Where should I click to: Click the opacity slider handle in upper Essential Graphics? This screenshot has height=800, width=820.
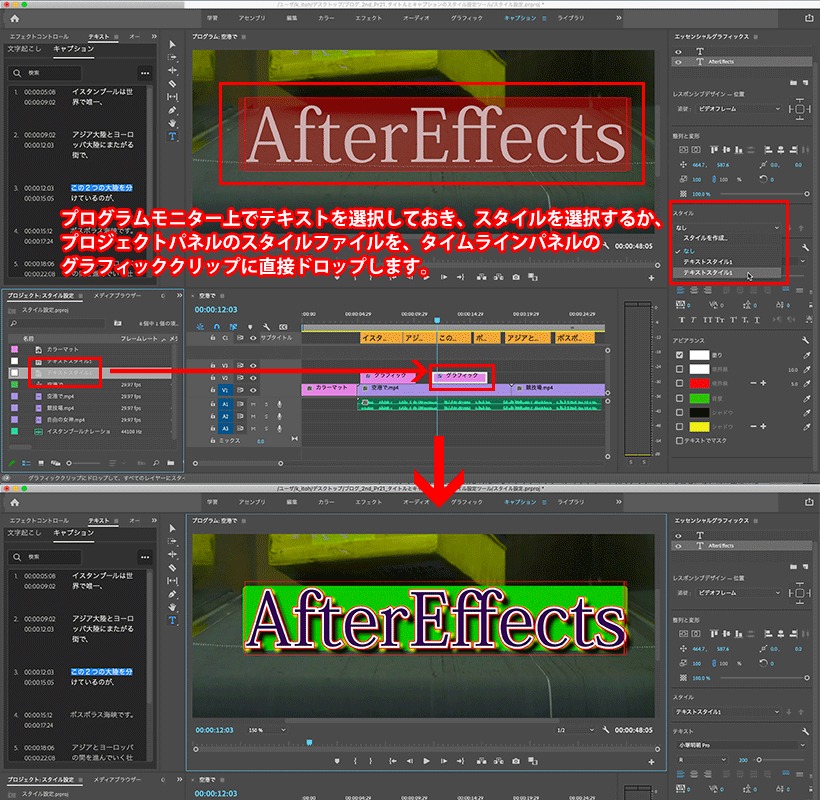[807, 194]
